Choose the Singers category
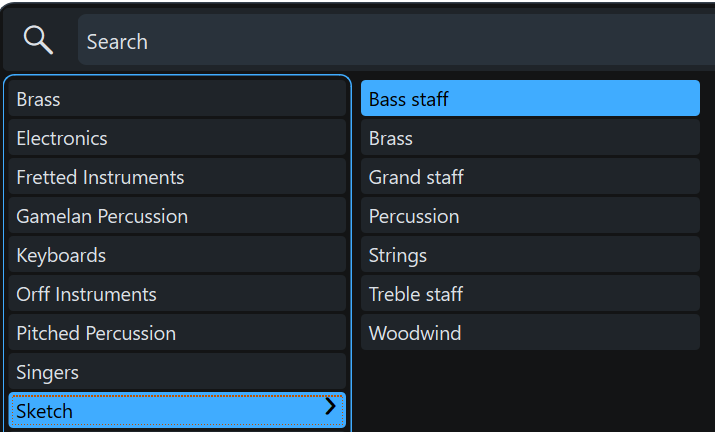715x432 pixels. (x=177, y=371)
